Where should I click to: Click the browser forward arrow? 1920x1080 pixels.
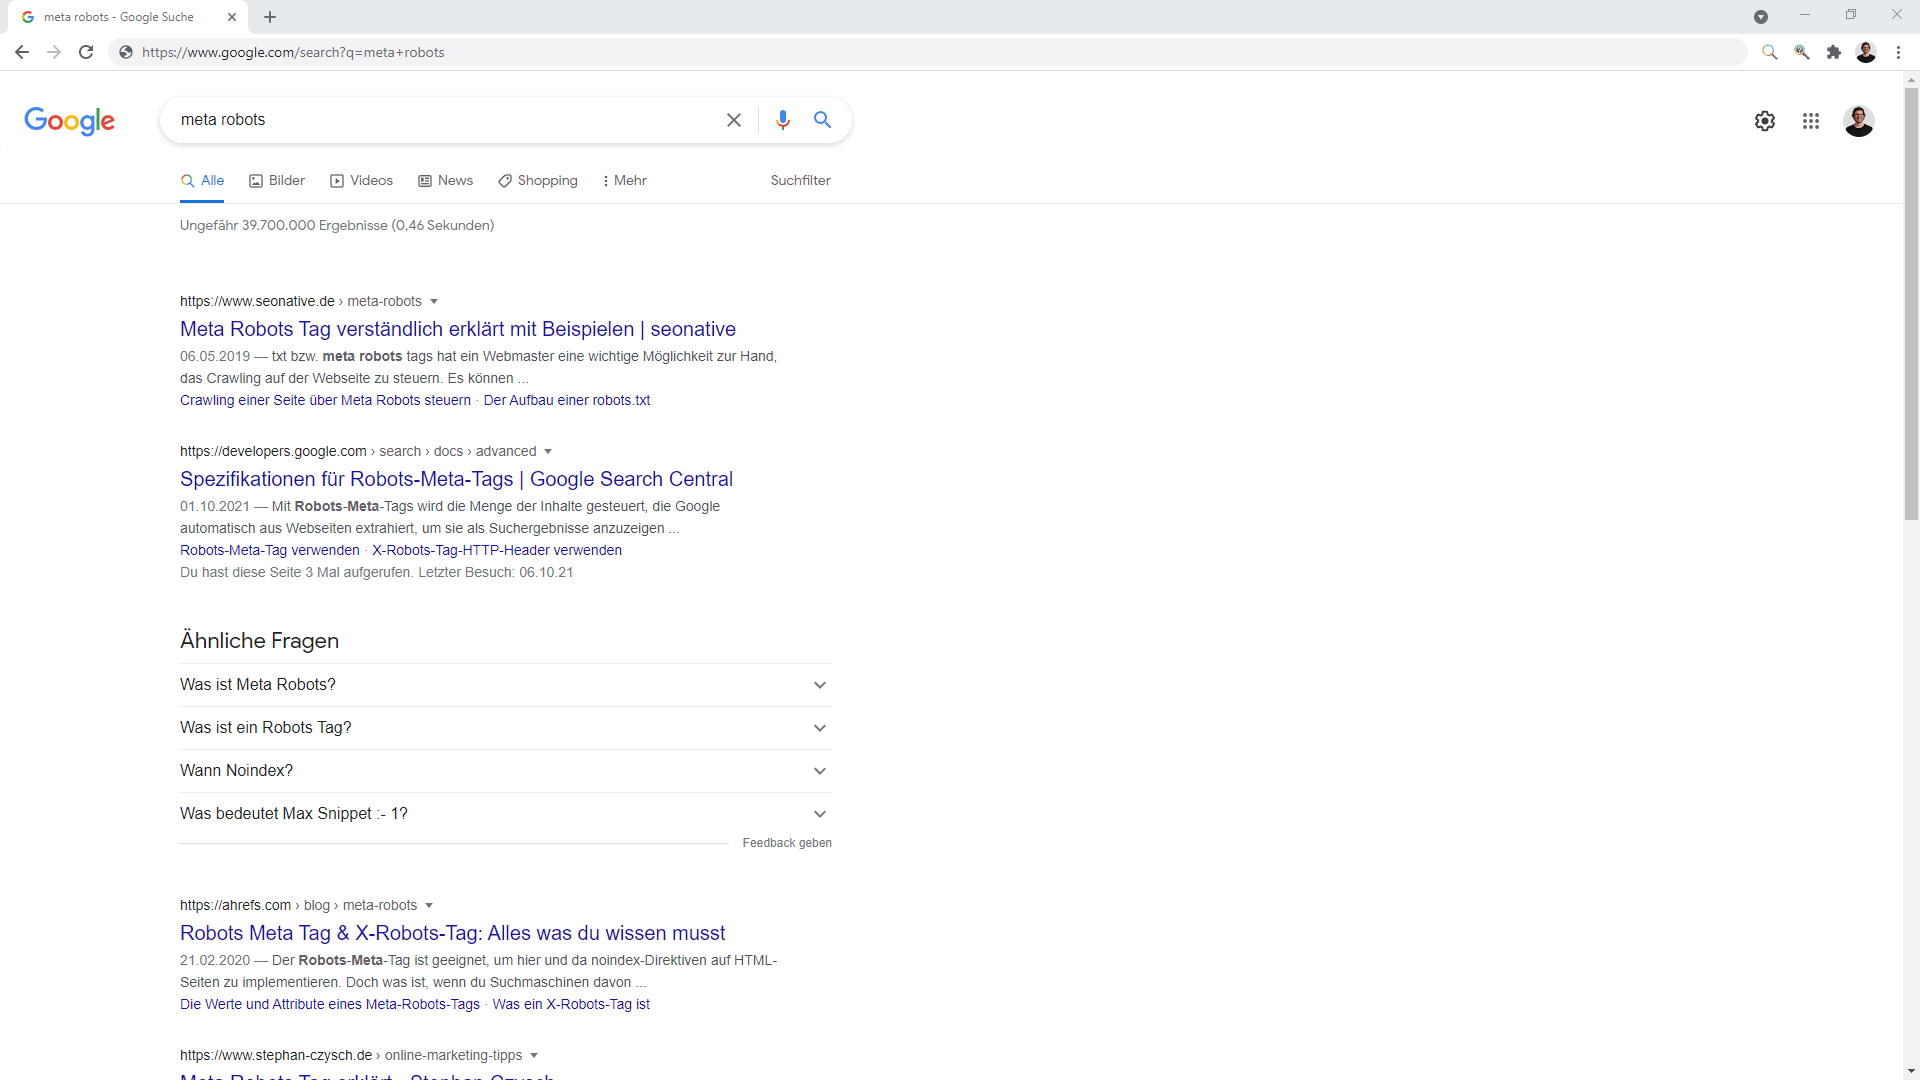click(54, 52)
